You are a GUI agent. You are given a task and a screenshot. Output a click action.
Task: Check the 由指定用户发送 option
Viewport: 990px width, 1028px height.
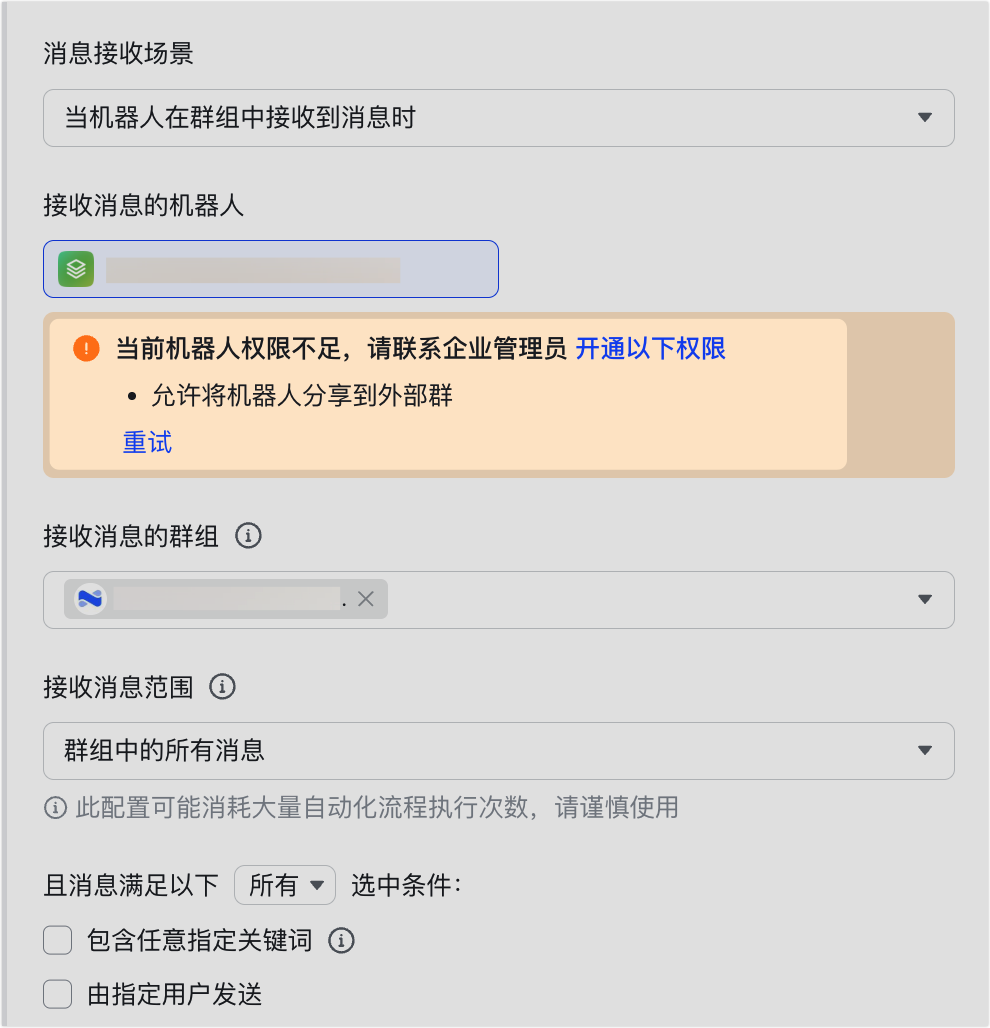[58, 994]
